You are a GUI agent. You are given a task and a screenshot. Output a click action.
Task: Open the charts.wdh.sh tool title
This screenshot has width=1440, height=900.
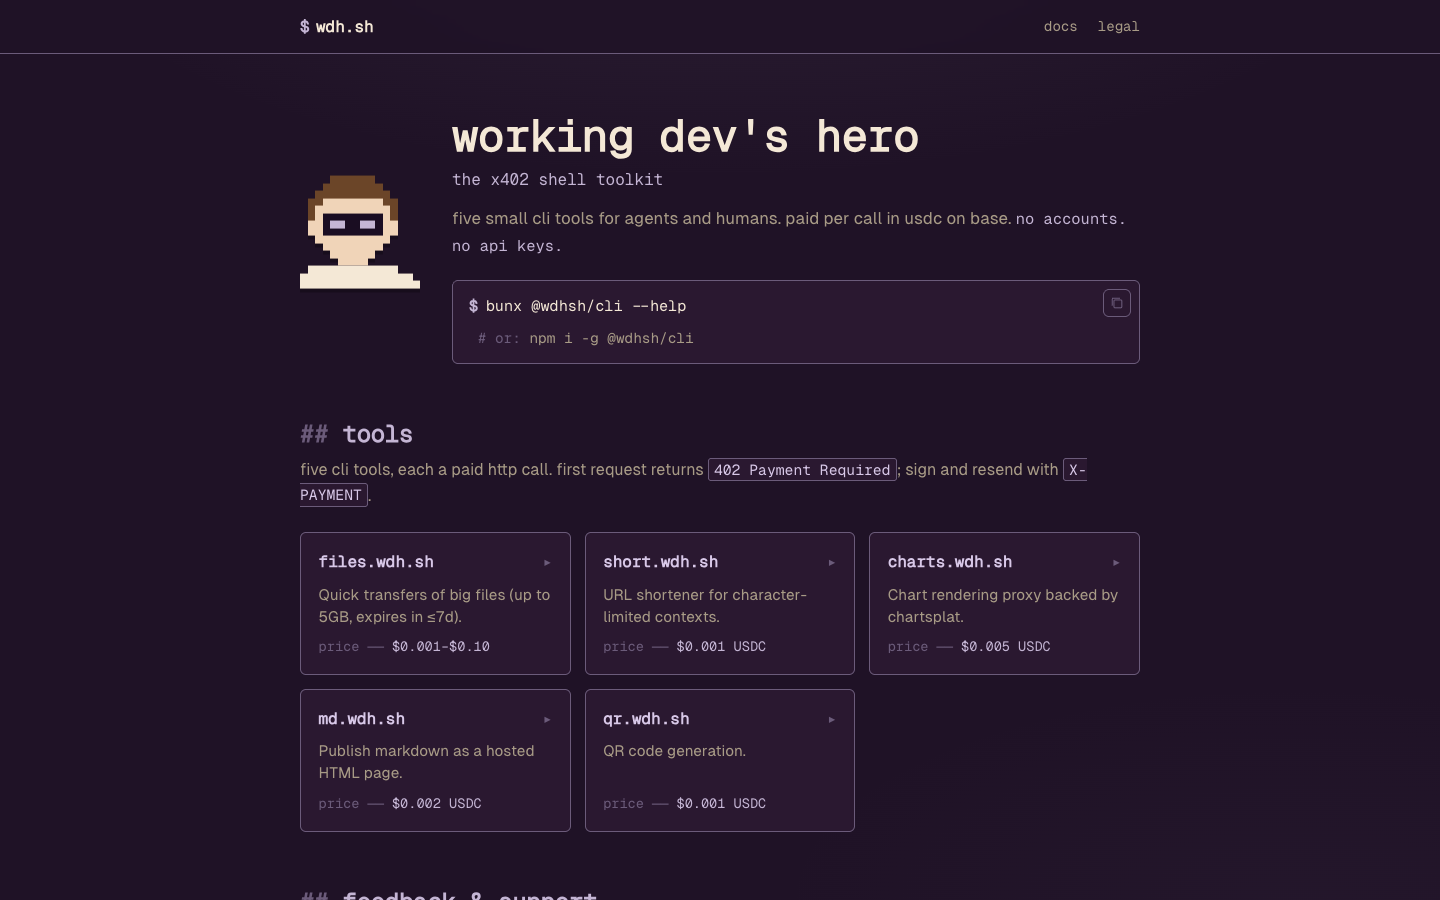click(x=950, y=562)
